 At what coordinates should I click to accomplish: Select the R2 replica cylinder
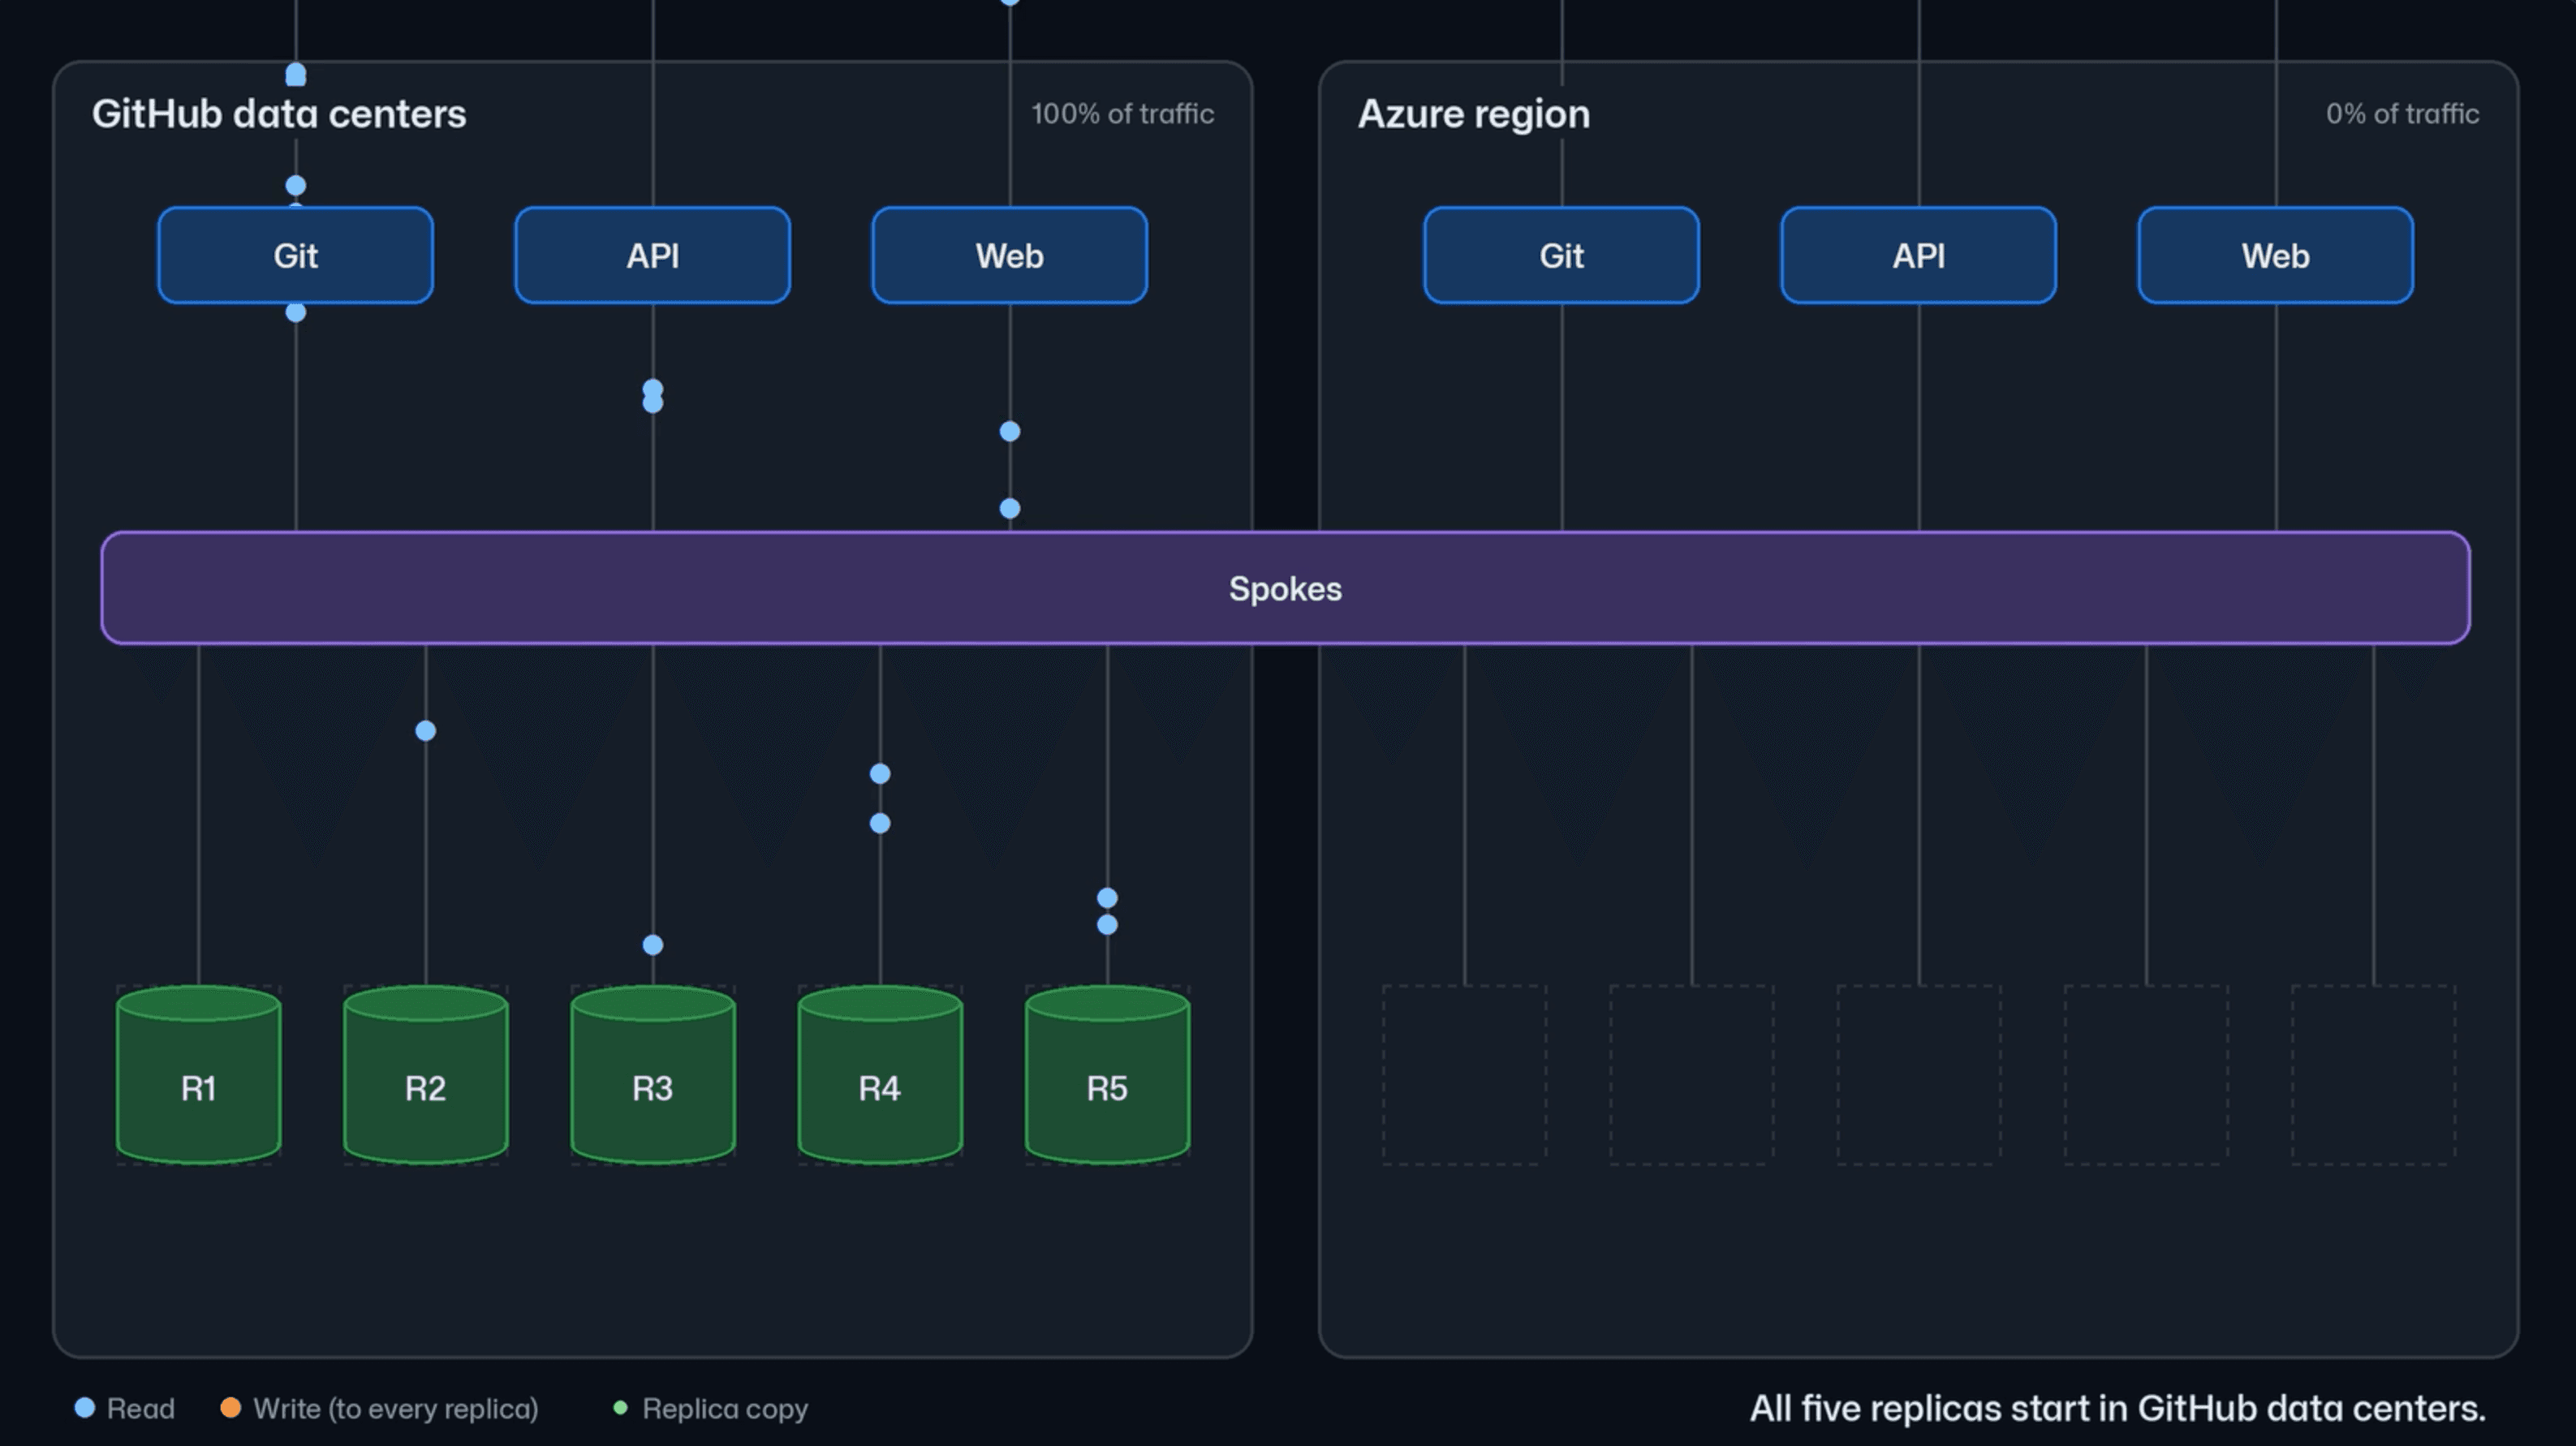[x=425, y=1075]
